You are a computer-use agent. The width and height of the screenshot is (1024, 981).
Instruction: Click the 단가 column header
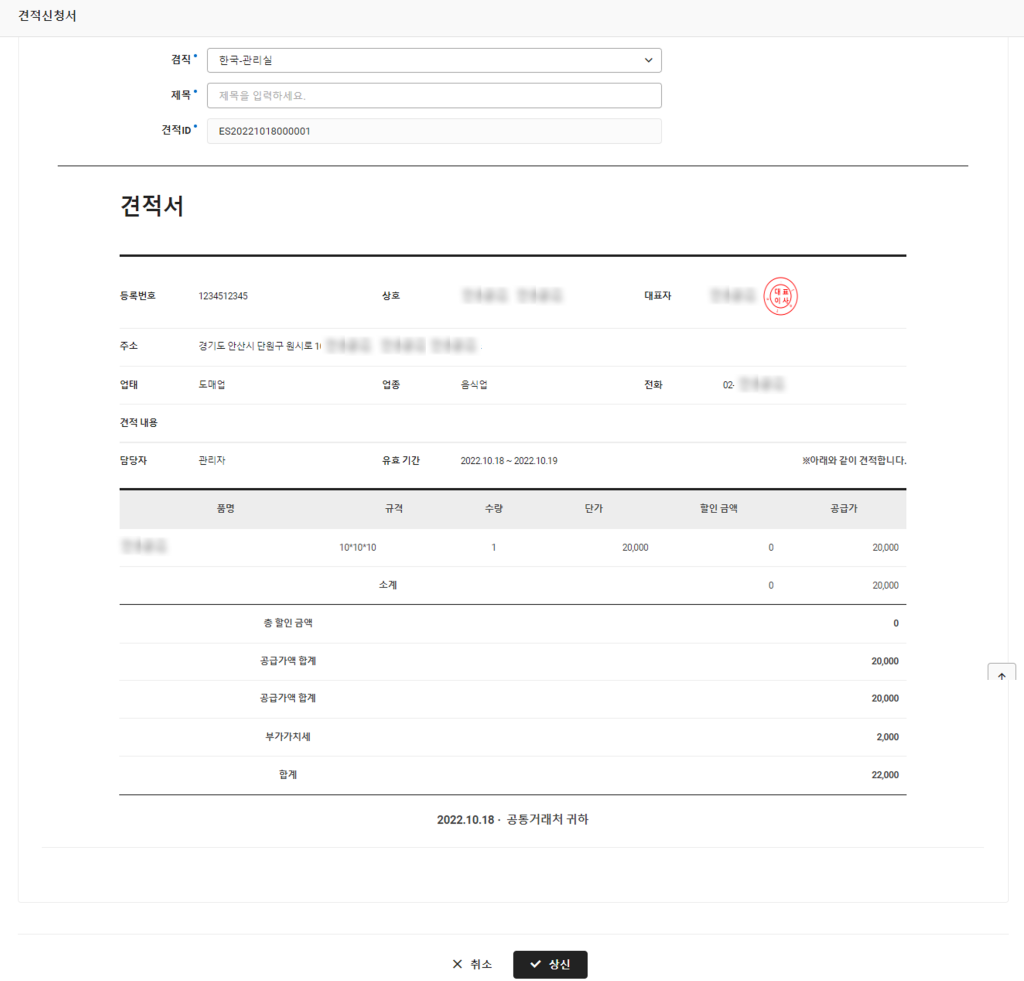coord(593,509)
